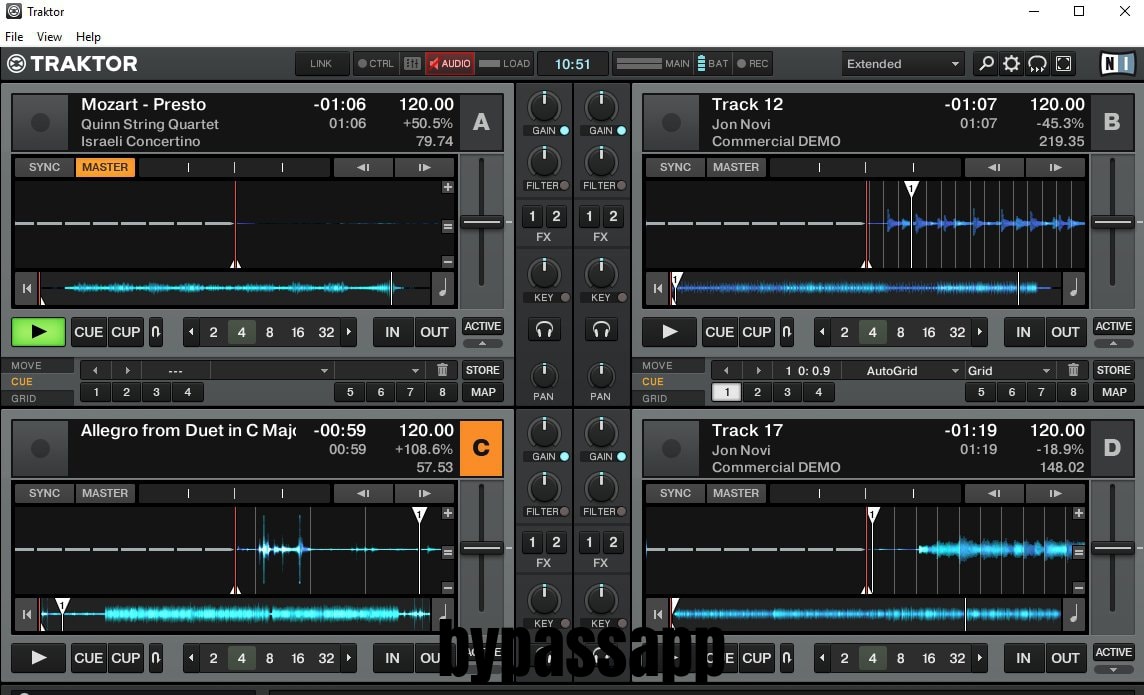Toggle fullscreen icon in header
This screenshot has height=695, width=1144.
click(1064, 64)
